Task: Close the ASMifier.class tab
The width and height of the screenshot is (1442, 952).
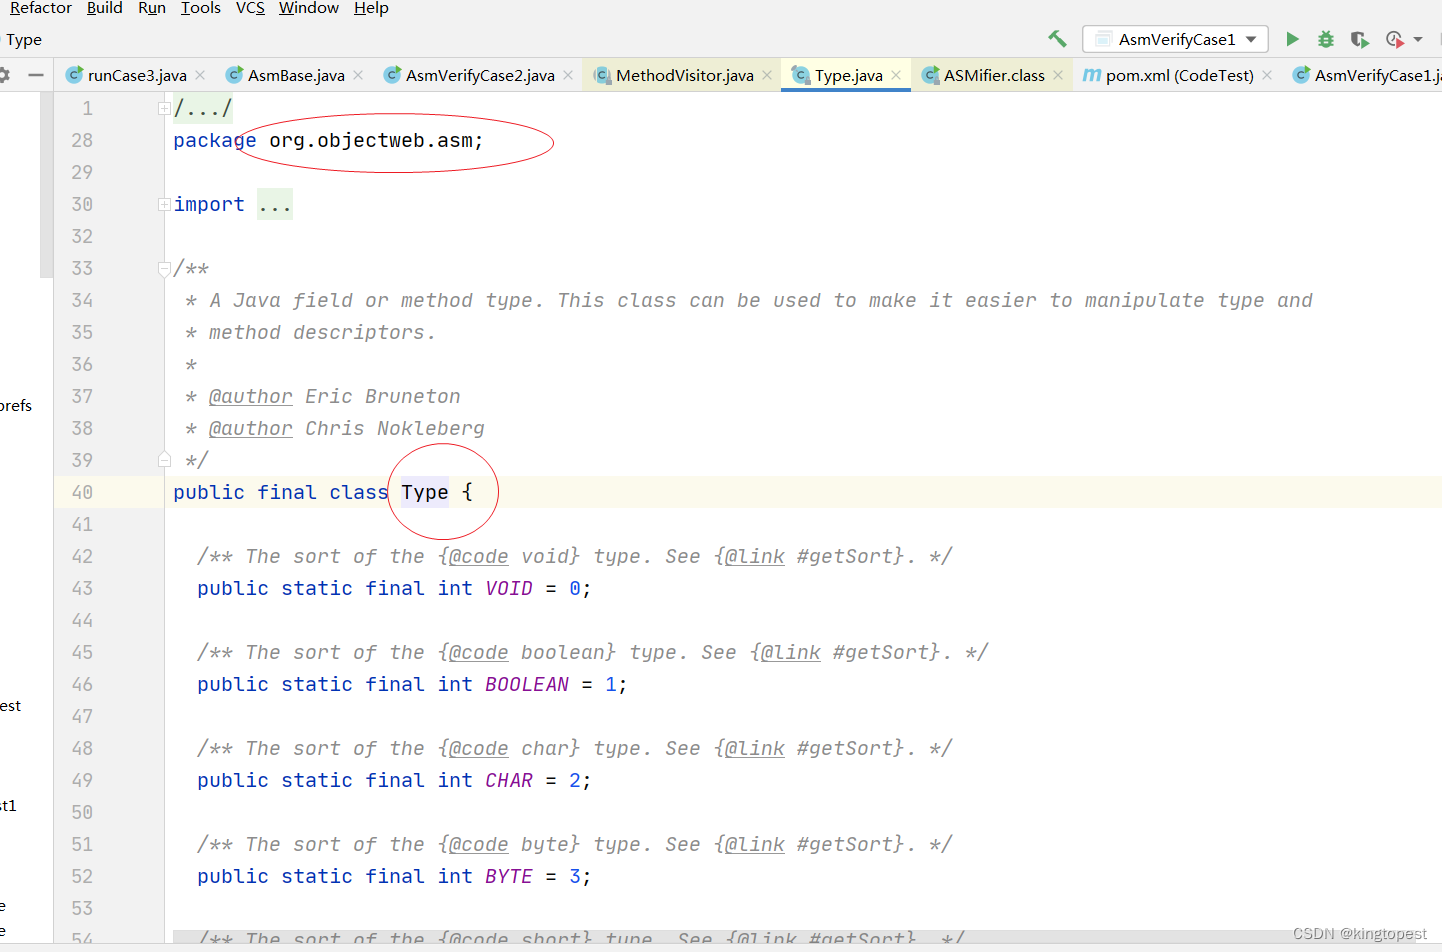Action: 1057,74
